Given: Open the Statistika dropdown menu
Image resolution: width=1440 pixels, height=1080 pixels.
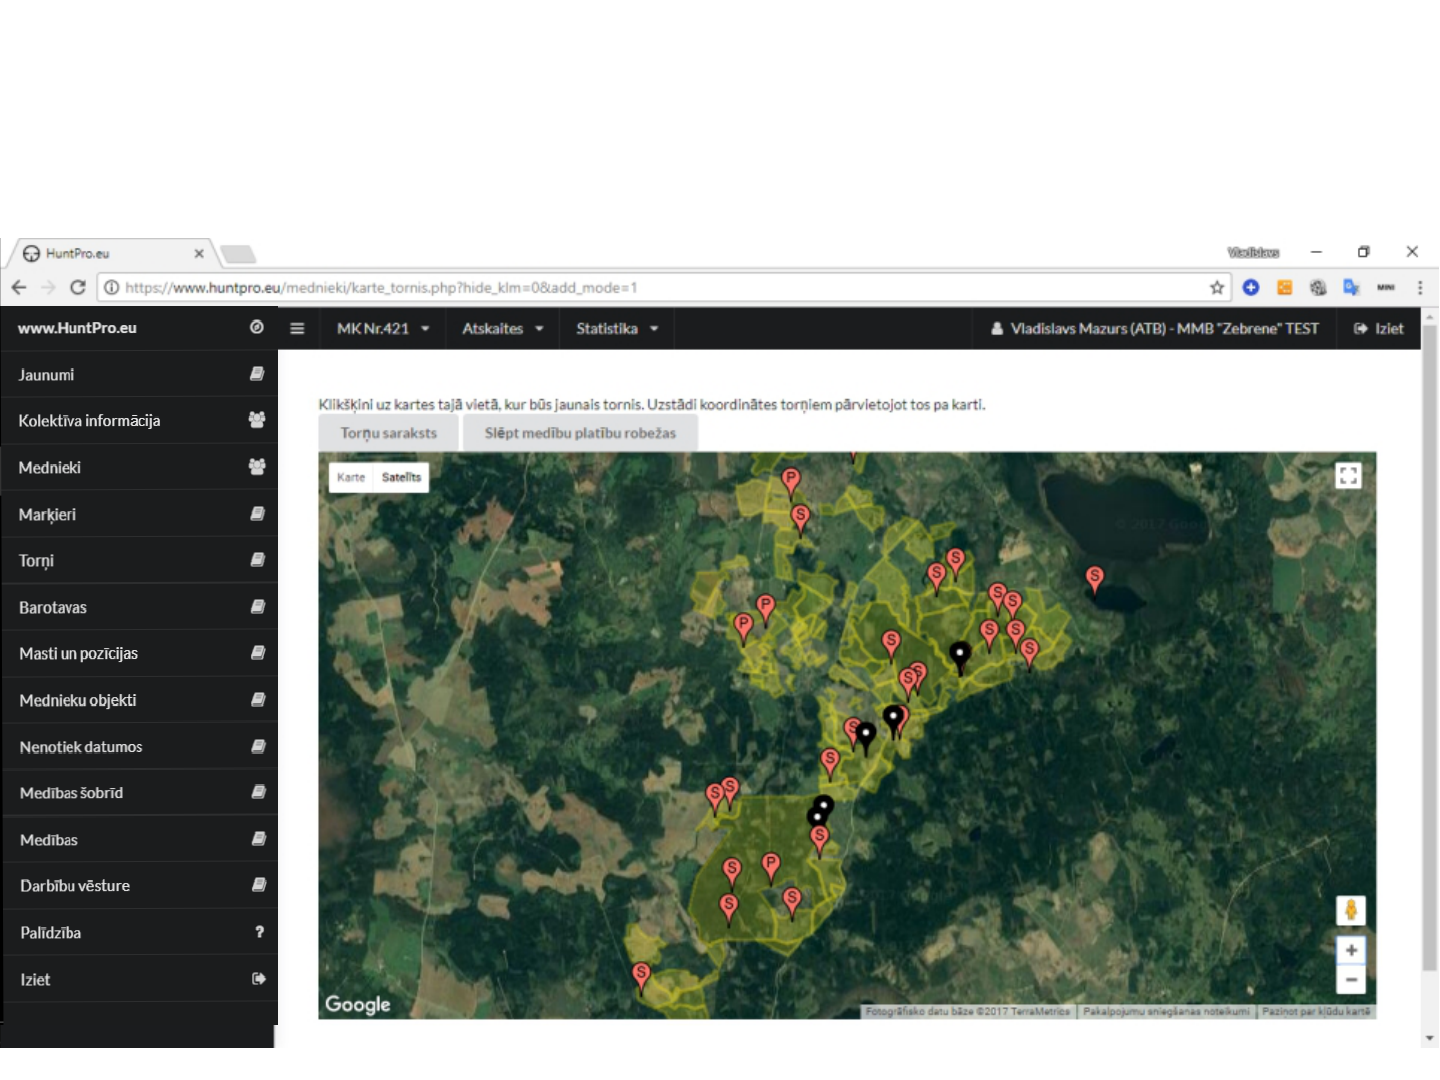Looking at the screenshot, I should tap(617, 328).
